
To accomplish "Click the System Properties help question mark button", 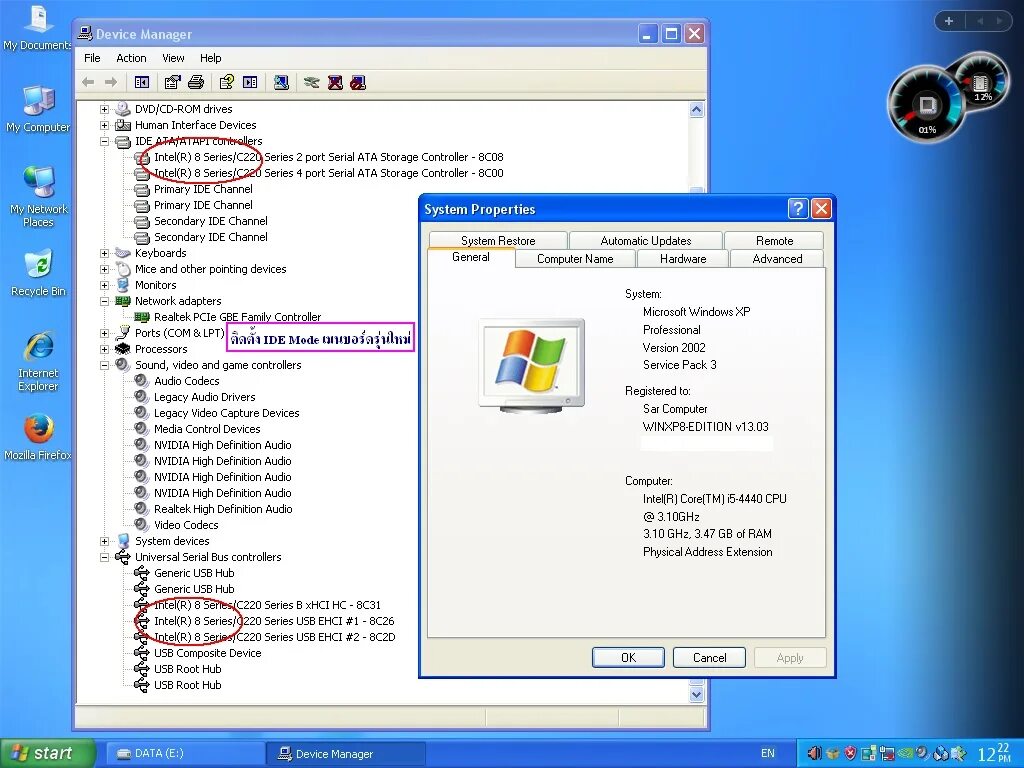I will tap(798, 209).
